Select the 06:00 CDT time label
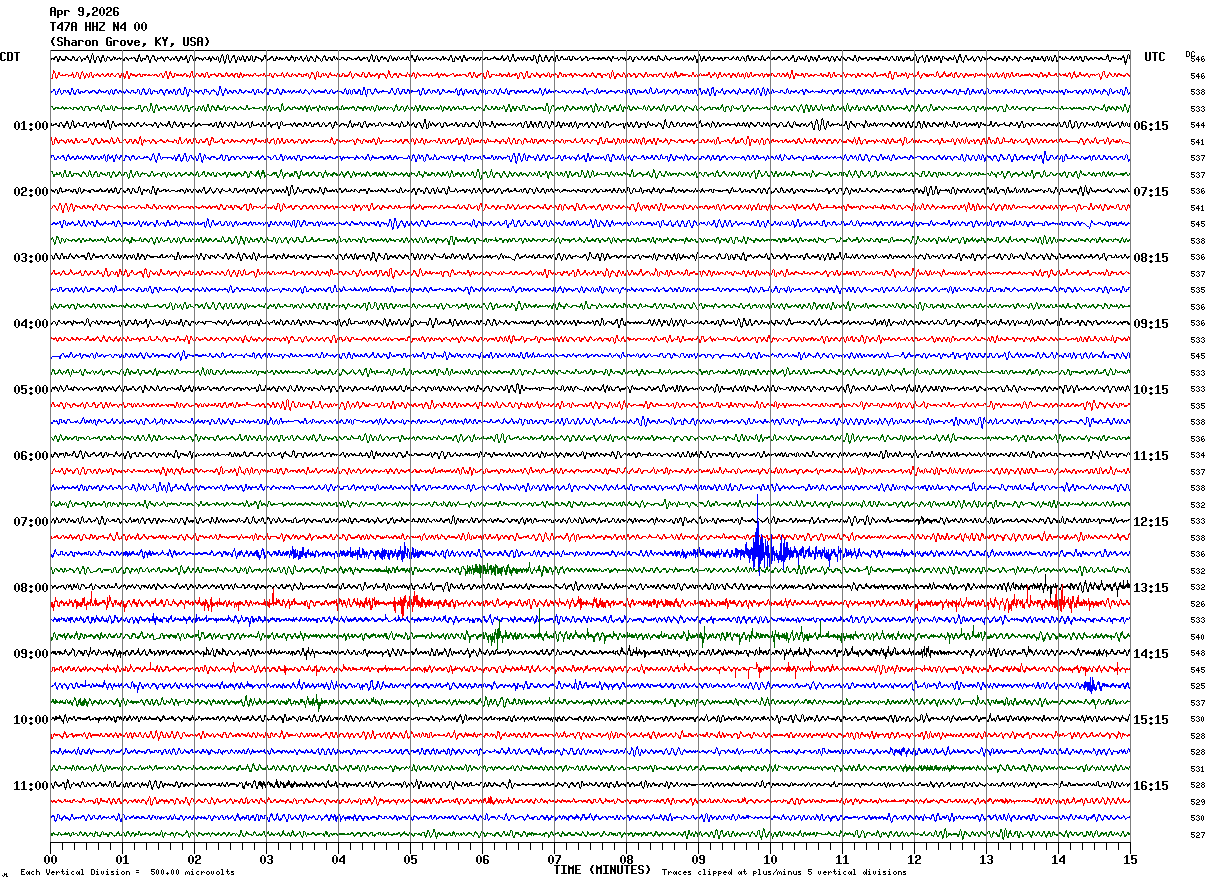The width and height of the screenshot is (1210, 886). tap(31, 456)
